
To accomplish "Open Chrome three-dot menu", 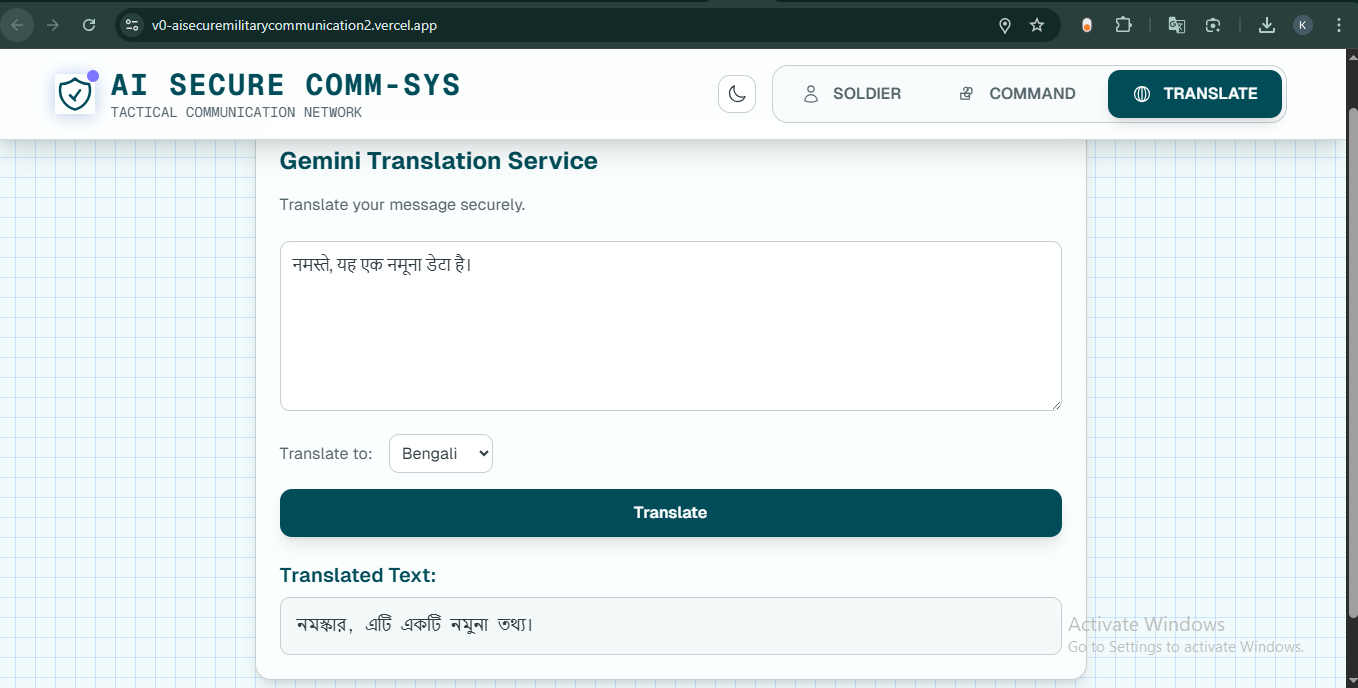I will click(x=1338, y=25).
